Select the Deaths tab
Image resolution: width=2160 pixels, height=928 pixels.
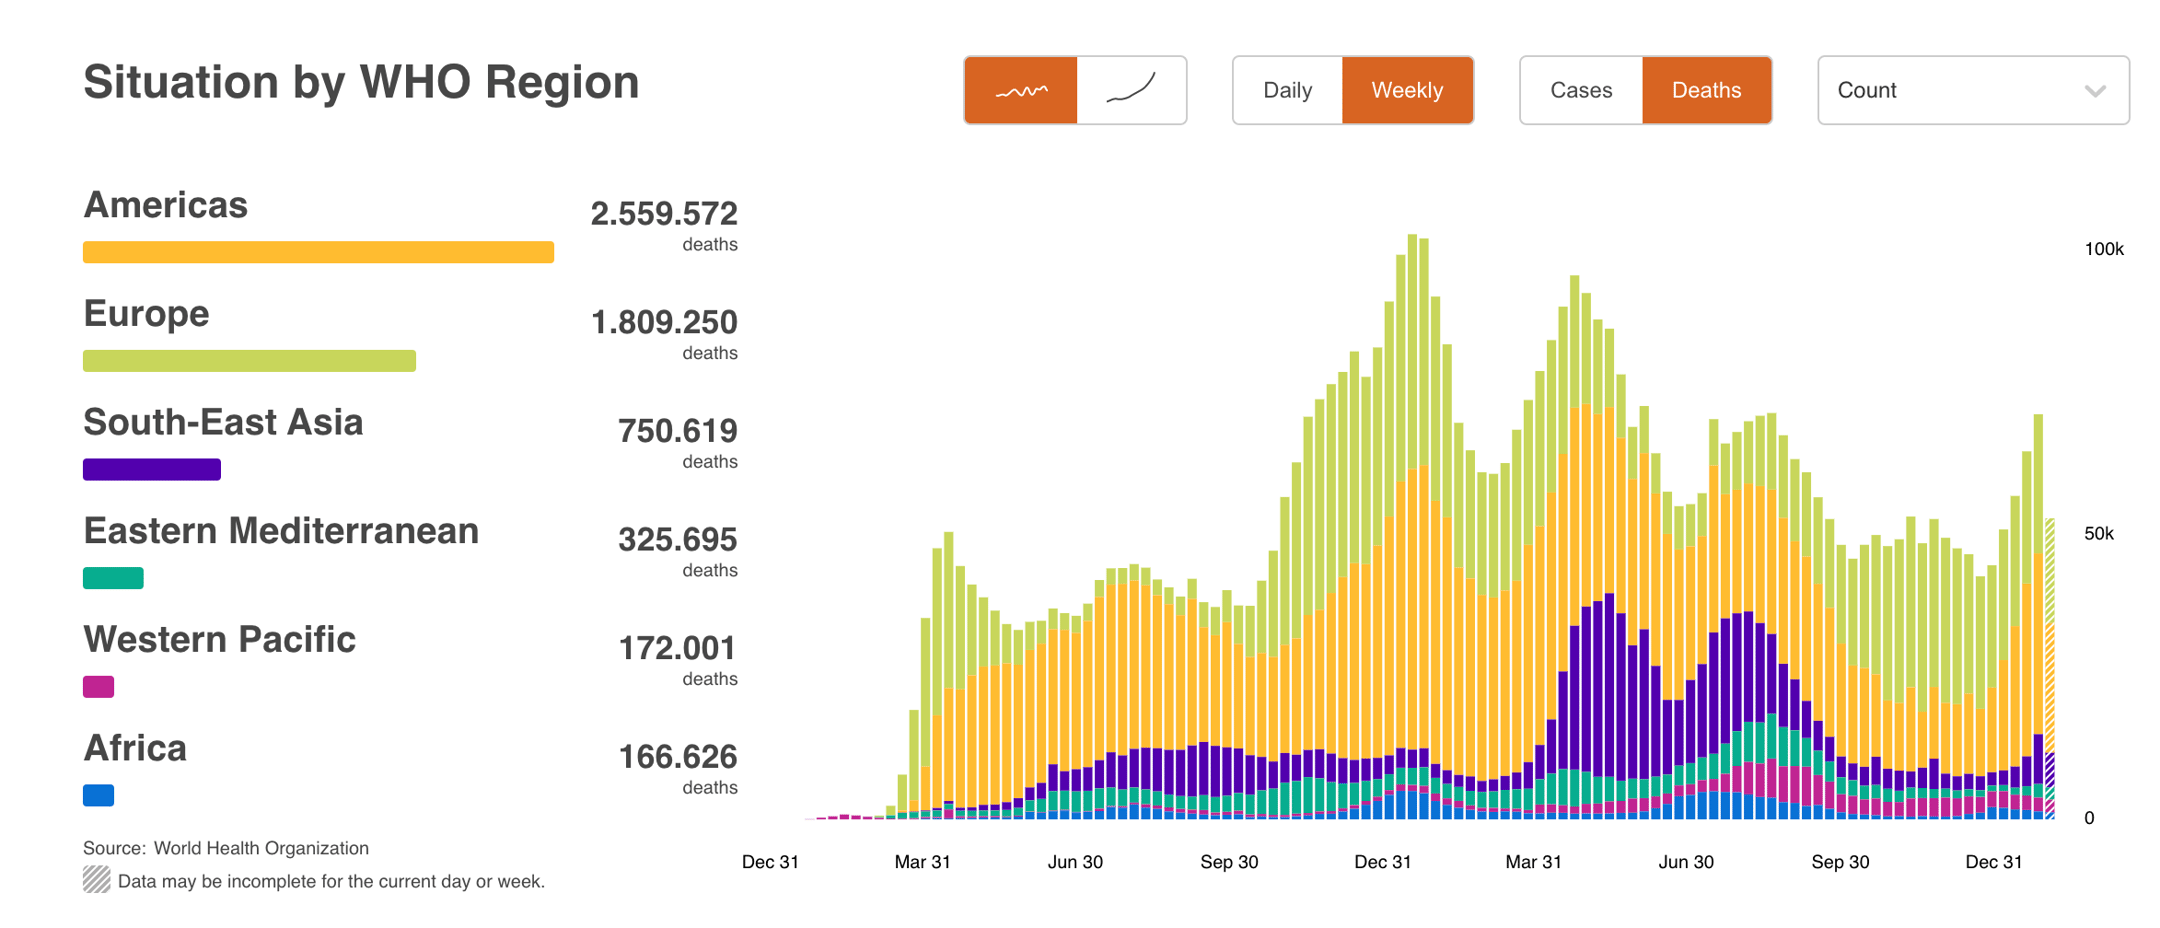pos(1707,90)
